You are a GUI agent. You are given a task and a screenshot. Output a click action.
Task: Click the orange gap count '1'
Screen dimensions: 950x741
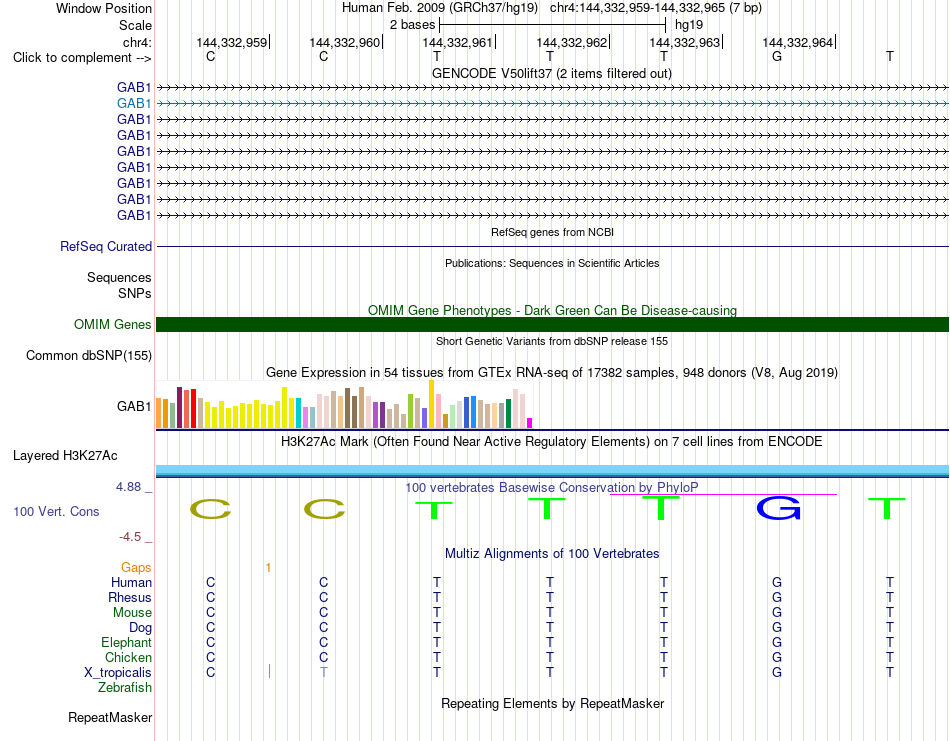coord(268,568)
